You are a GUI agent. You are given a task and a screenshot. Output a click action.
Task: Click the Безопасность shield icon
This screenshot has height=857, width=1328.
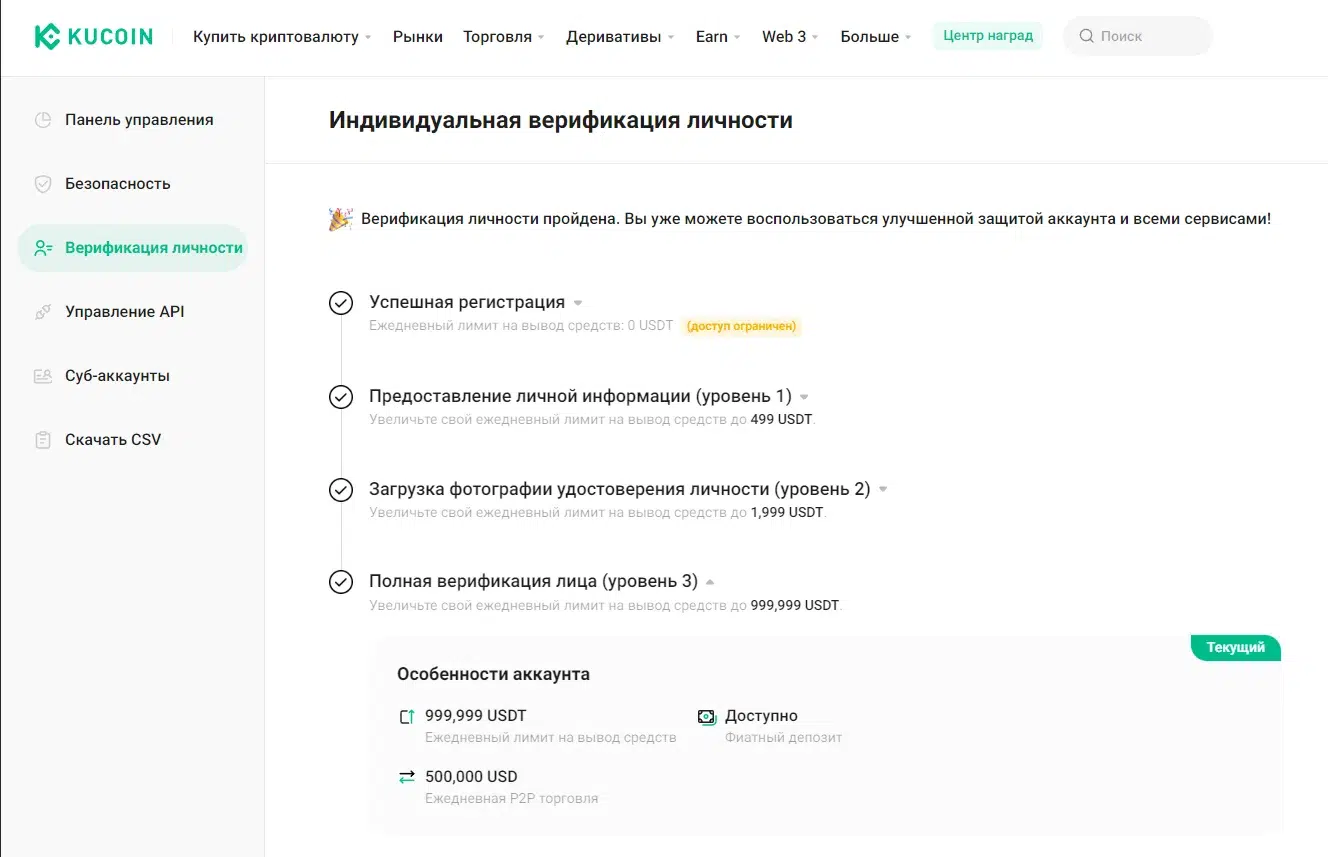(43, 184)
